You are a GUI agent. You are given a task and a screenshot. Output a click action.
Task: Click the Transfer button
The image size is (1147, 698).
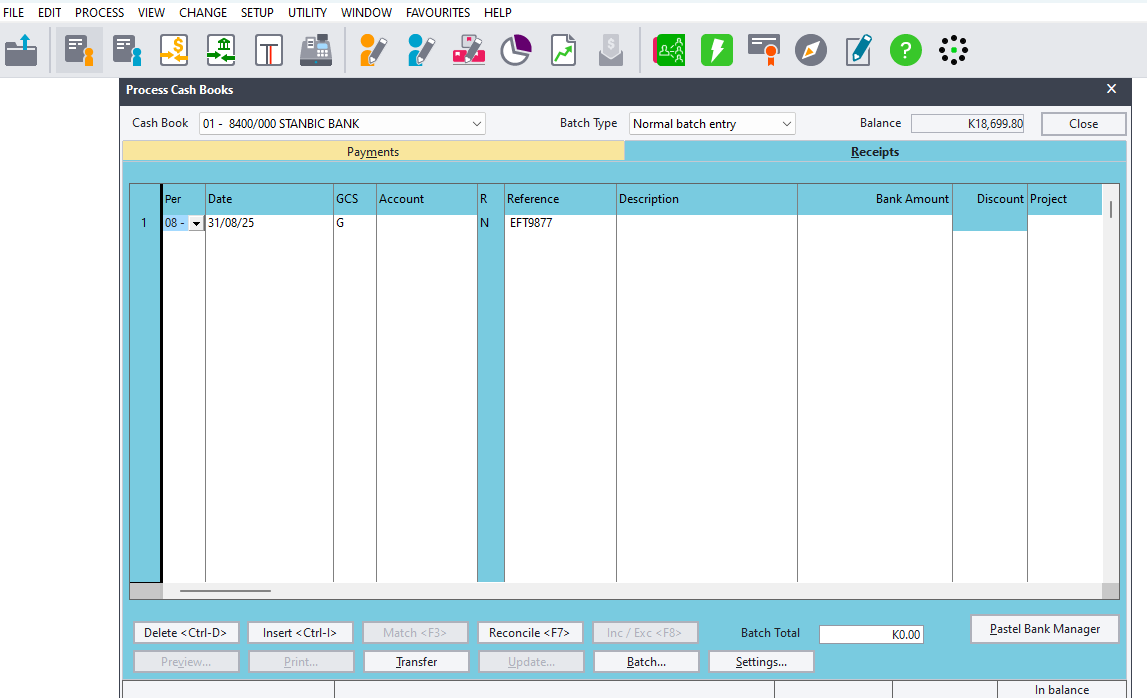[x=416, y=661]
